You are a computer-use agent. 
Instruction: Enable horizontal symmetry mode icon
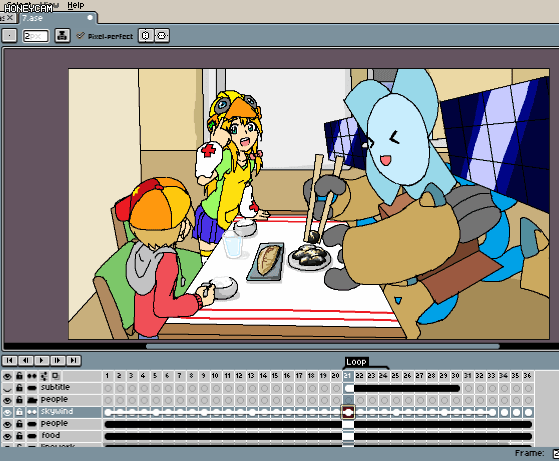point(146,36)
